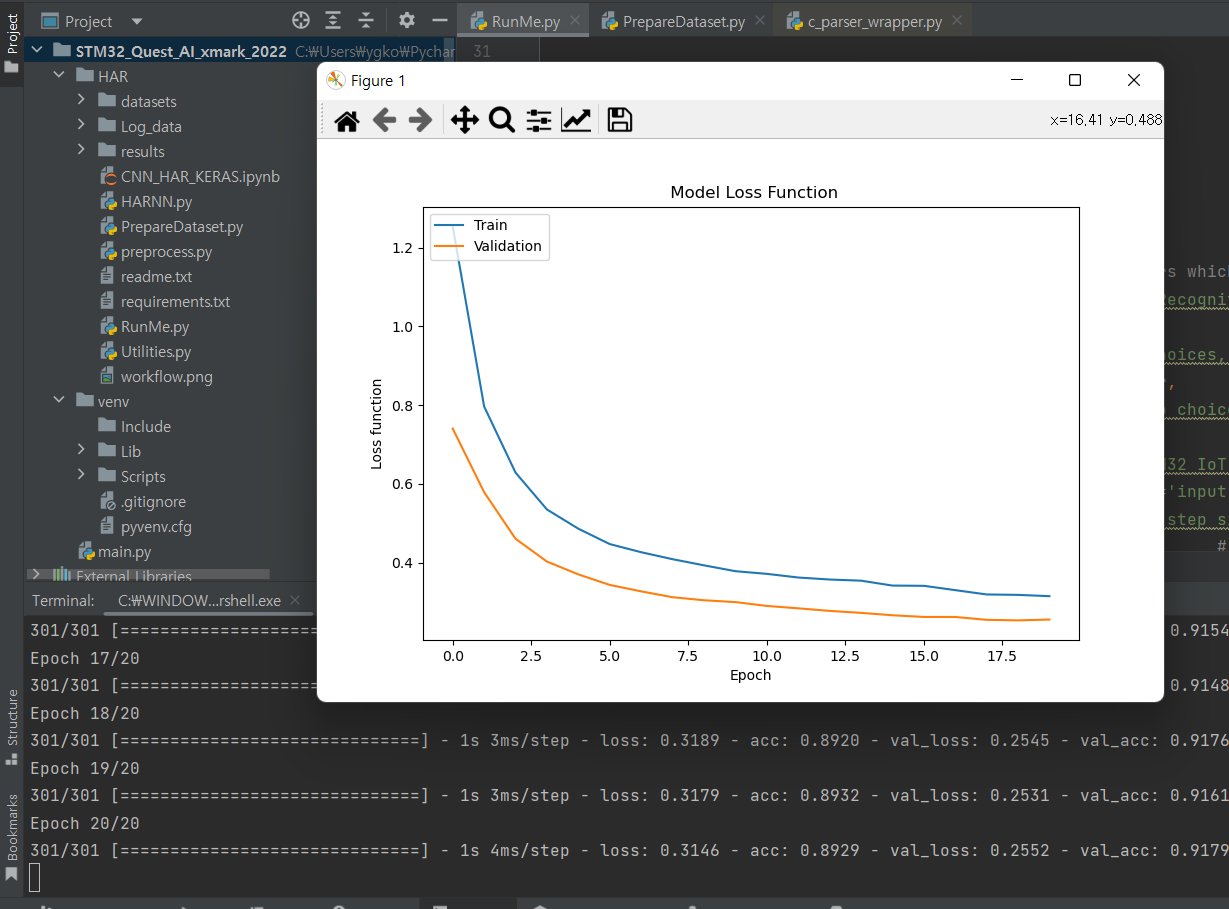Select the terminal powershell.exe tab
The width and height of the screenshot is (1229, 909).
(x=199, y=600)
